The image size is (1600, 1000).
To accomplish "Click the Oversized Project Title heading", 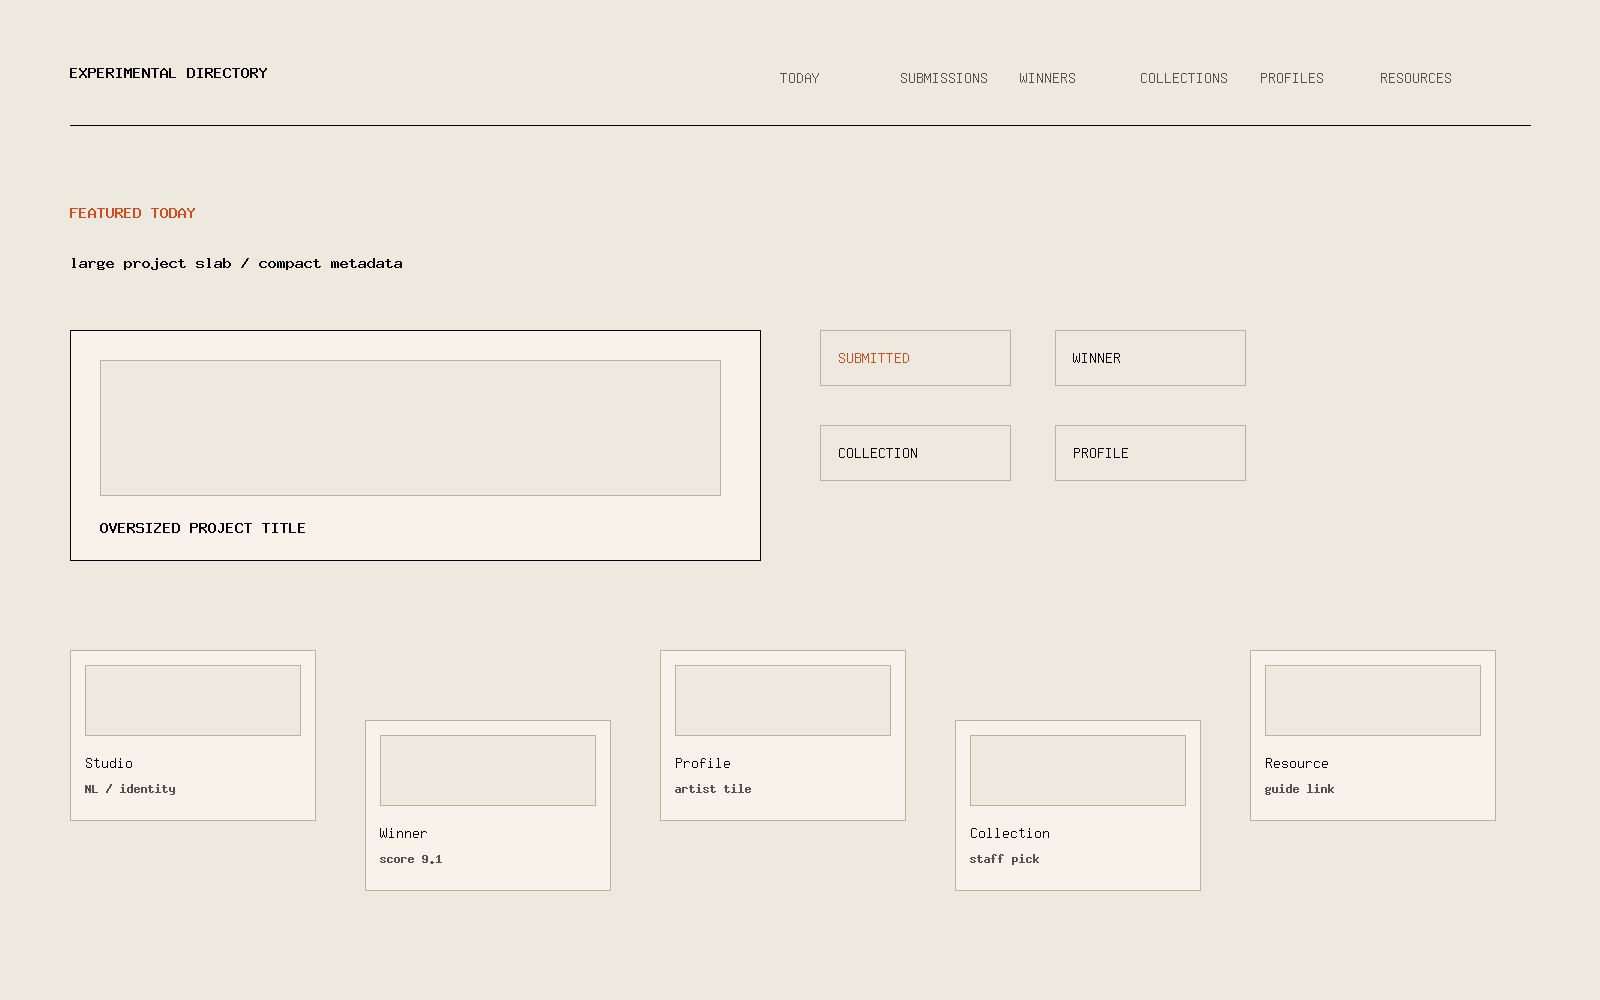I will (202, 528).
